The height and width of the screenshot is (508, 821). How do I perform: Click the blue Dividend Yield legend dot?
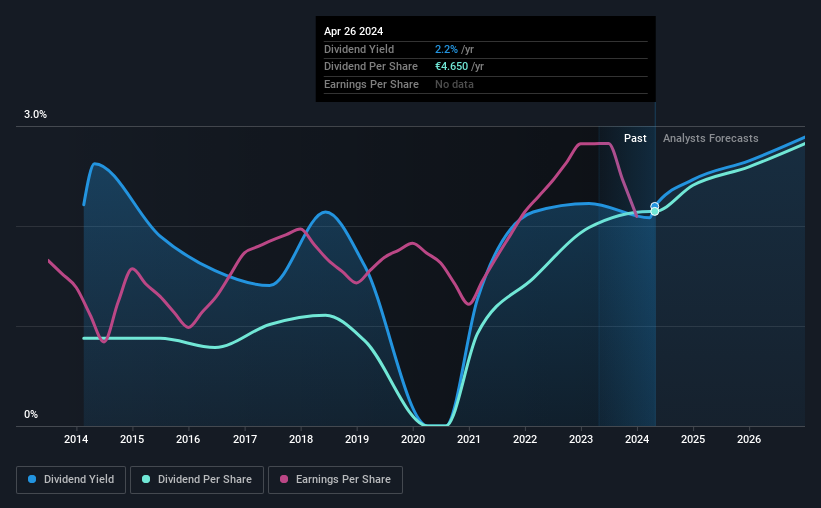click(32, 479)
